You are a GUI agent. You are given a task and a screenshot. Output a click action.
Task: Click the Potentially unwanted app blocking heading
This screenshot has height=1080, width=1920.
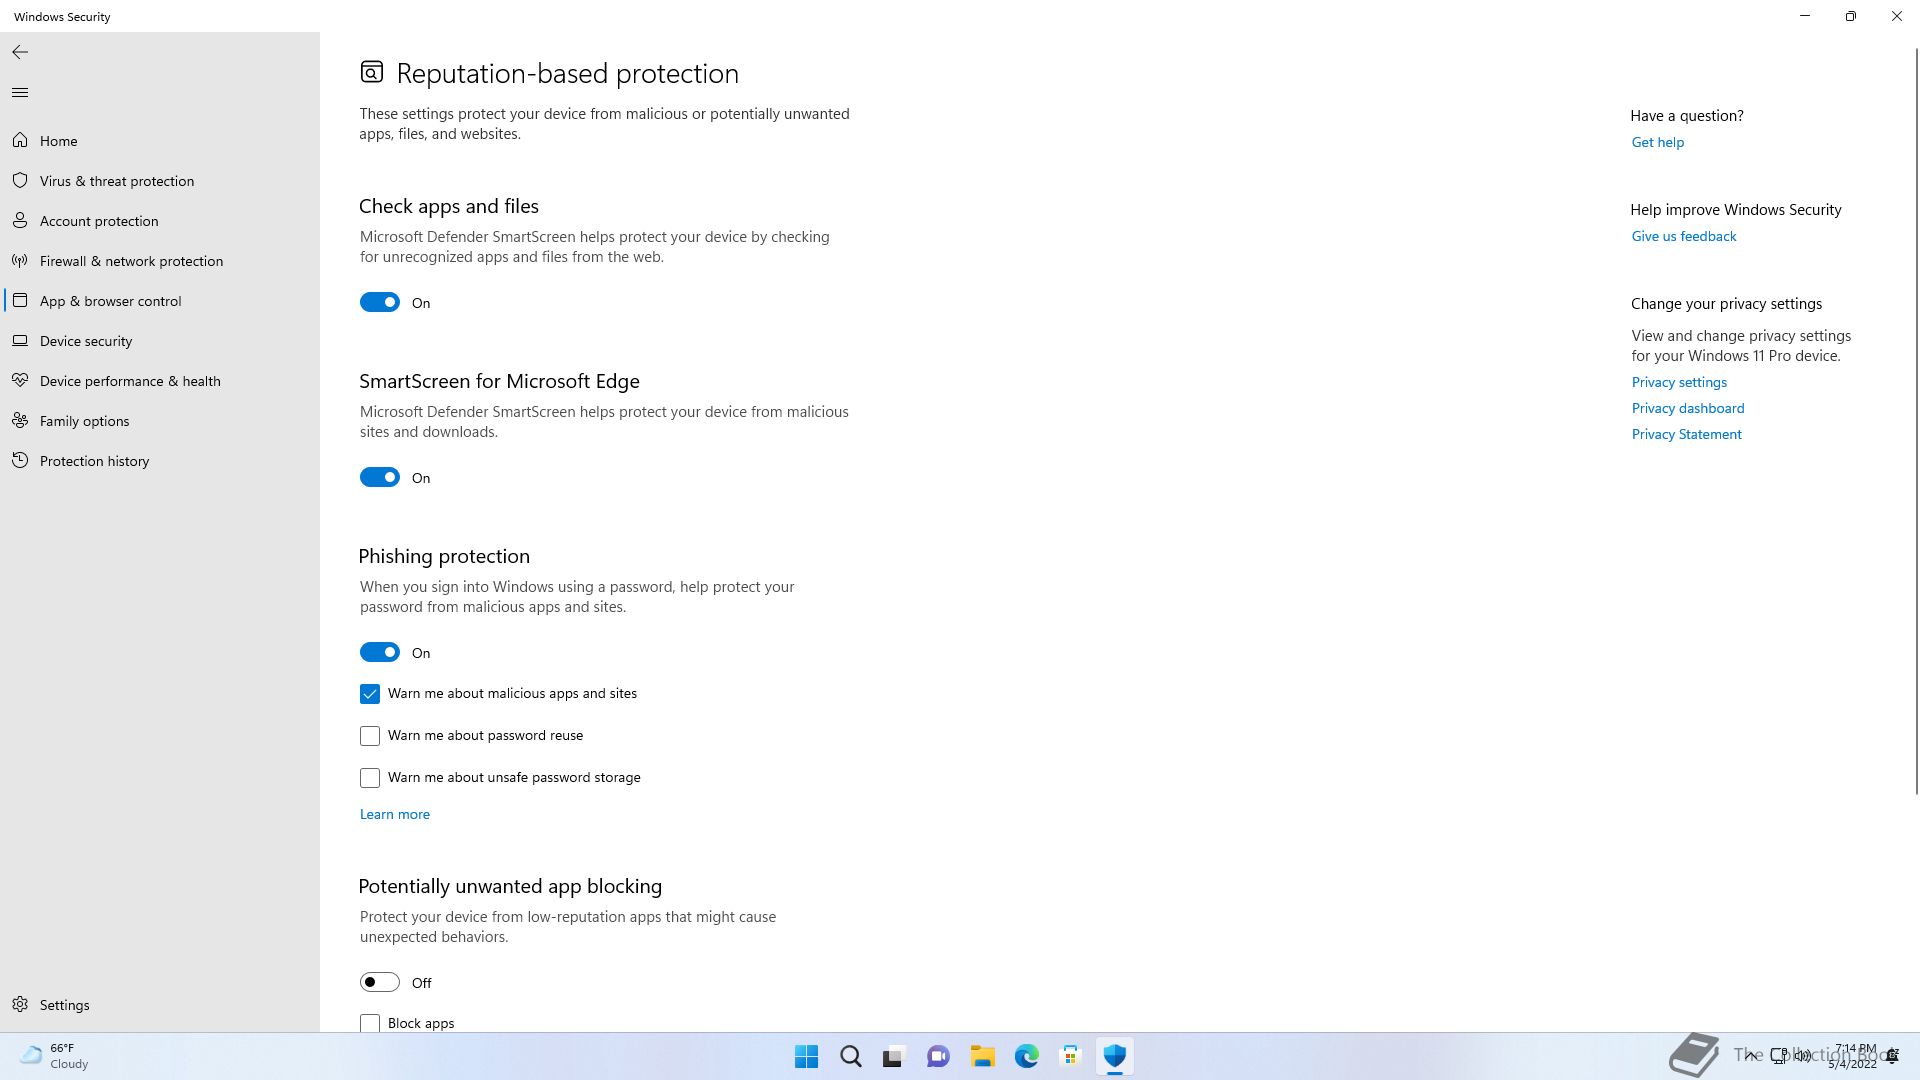(510, 886)
